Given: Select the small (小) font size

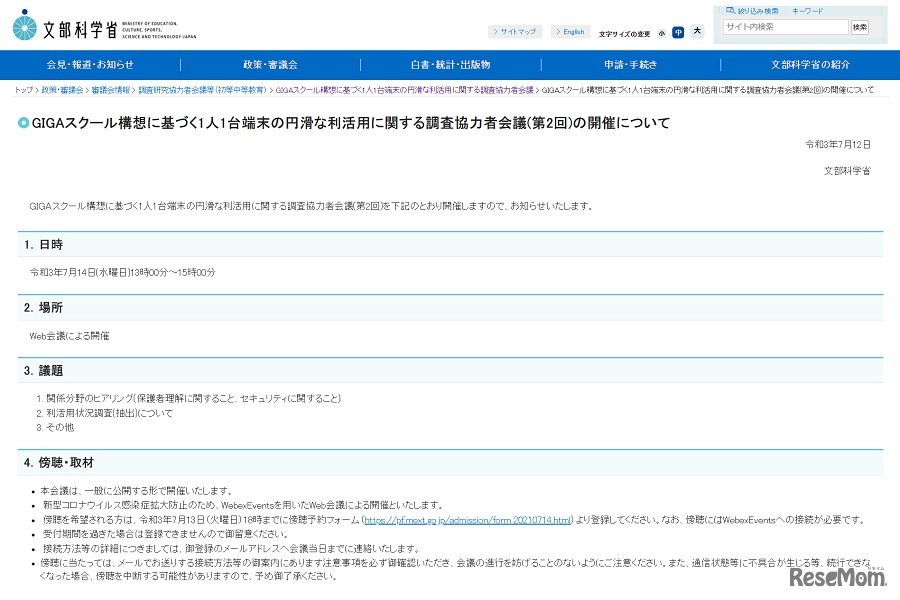Looking at the screenshot, I should click(662, 31).
